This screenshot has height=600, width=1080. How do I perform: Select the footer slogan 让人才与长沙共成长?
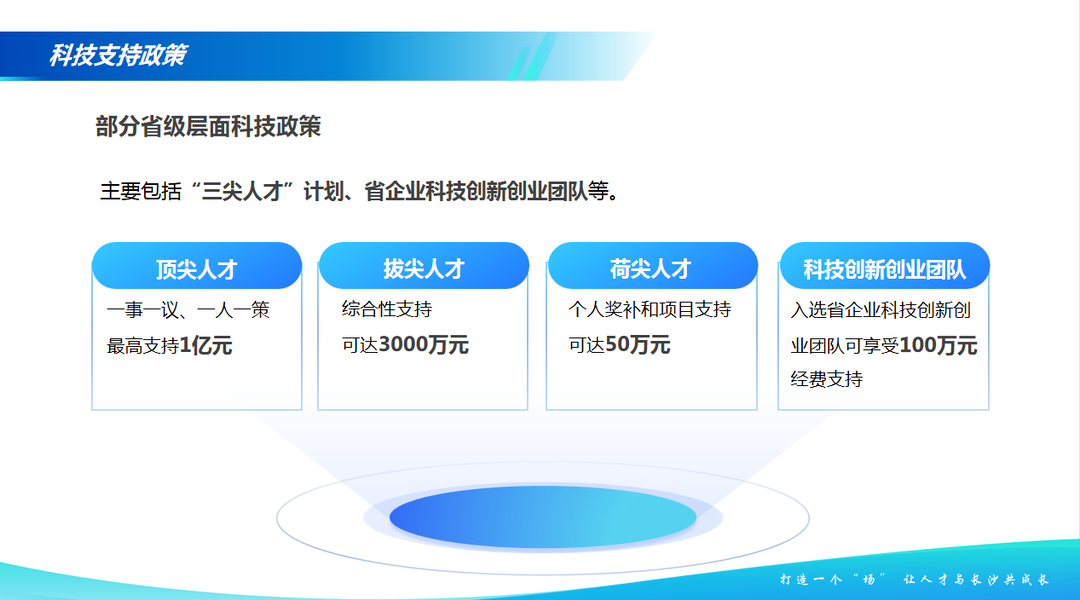[975, 580]
